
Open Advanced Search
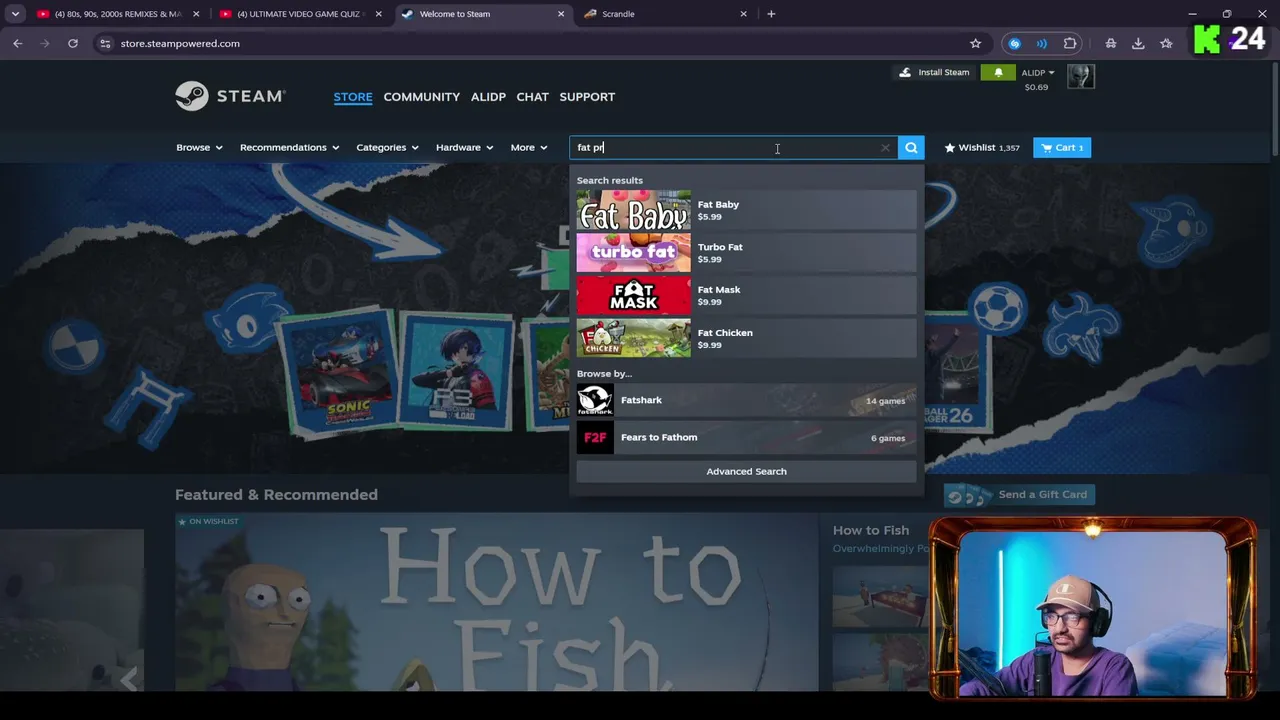coord(746,471)
